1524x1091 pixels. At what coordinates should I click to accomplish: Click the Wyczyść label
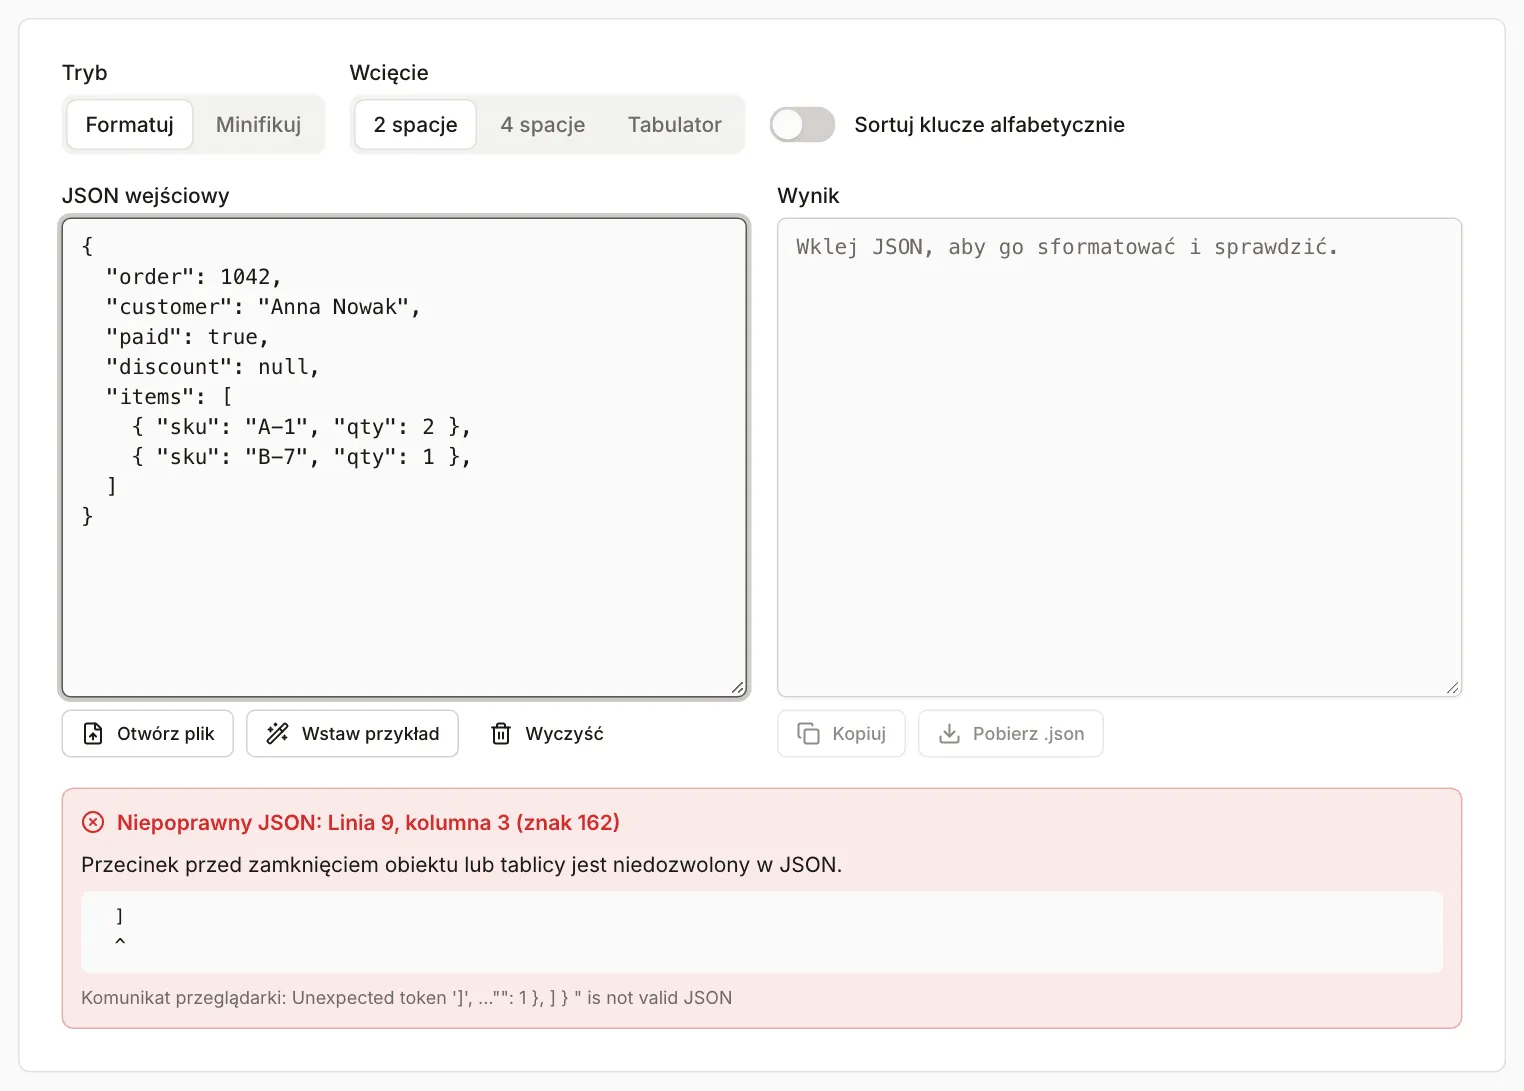(x=565, y=734)
